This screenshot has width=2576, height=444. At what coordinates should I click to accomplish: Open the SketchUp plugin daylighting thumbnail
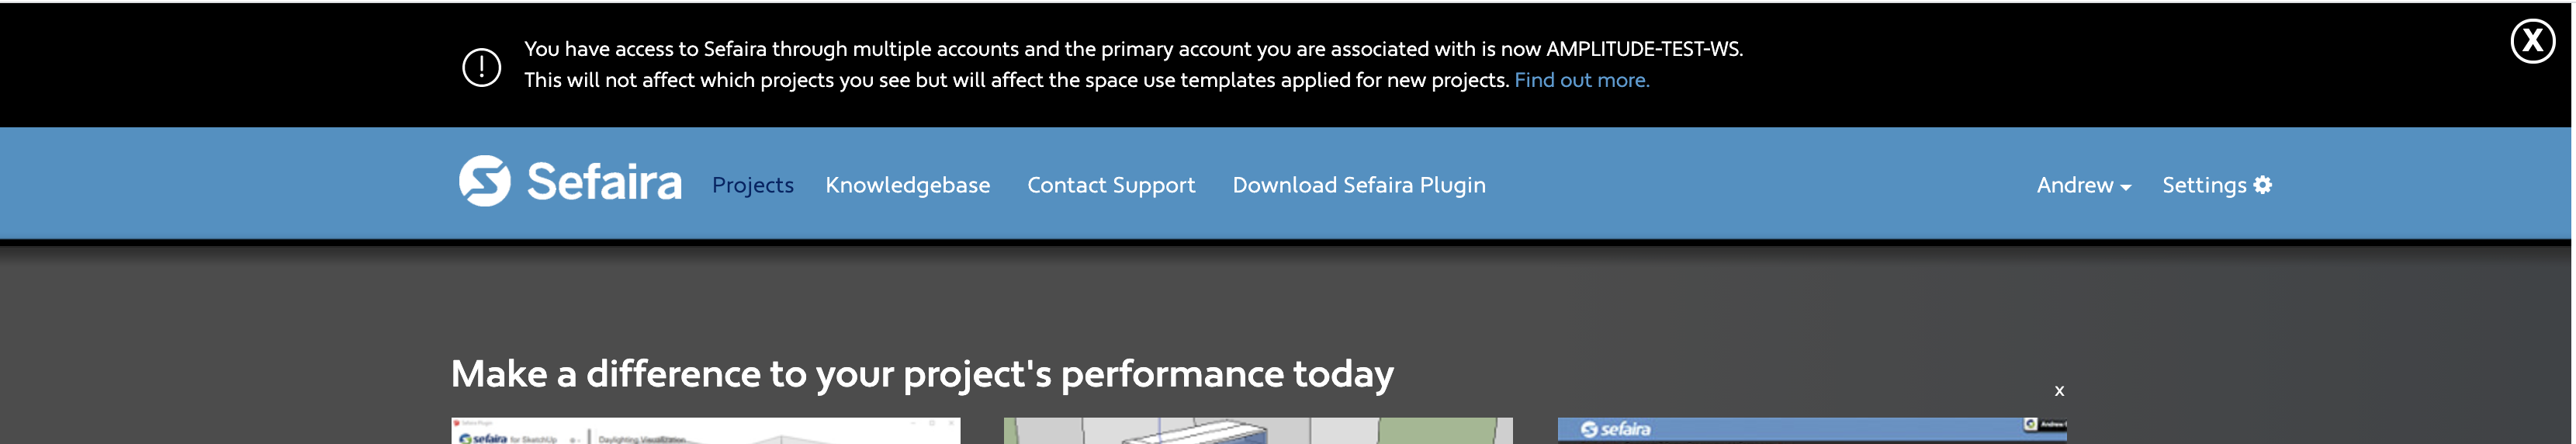(706, 431)
